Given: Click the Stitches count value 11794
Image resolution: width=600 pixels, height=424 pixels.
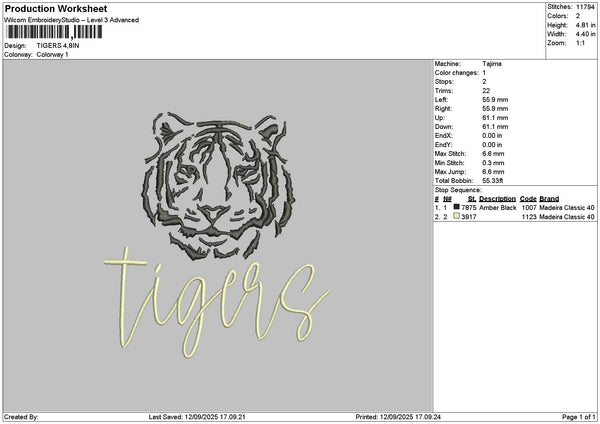Looking at the screenshot, I should coord(585,7).
